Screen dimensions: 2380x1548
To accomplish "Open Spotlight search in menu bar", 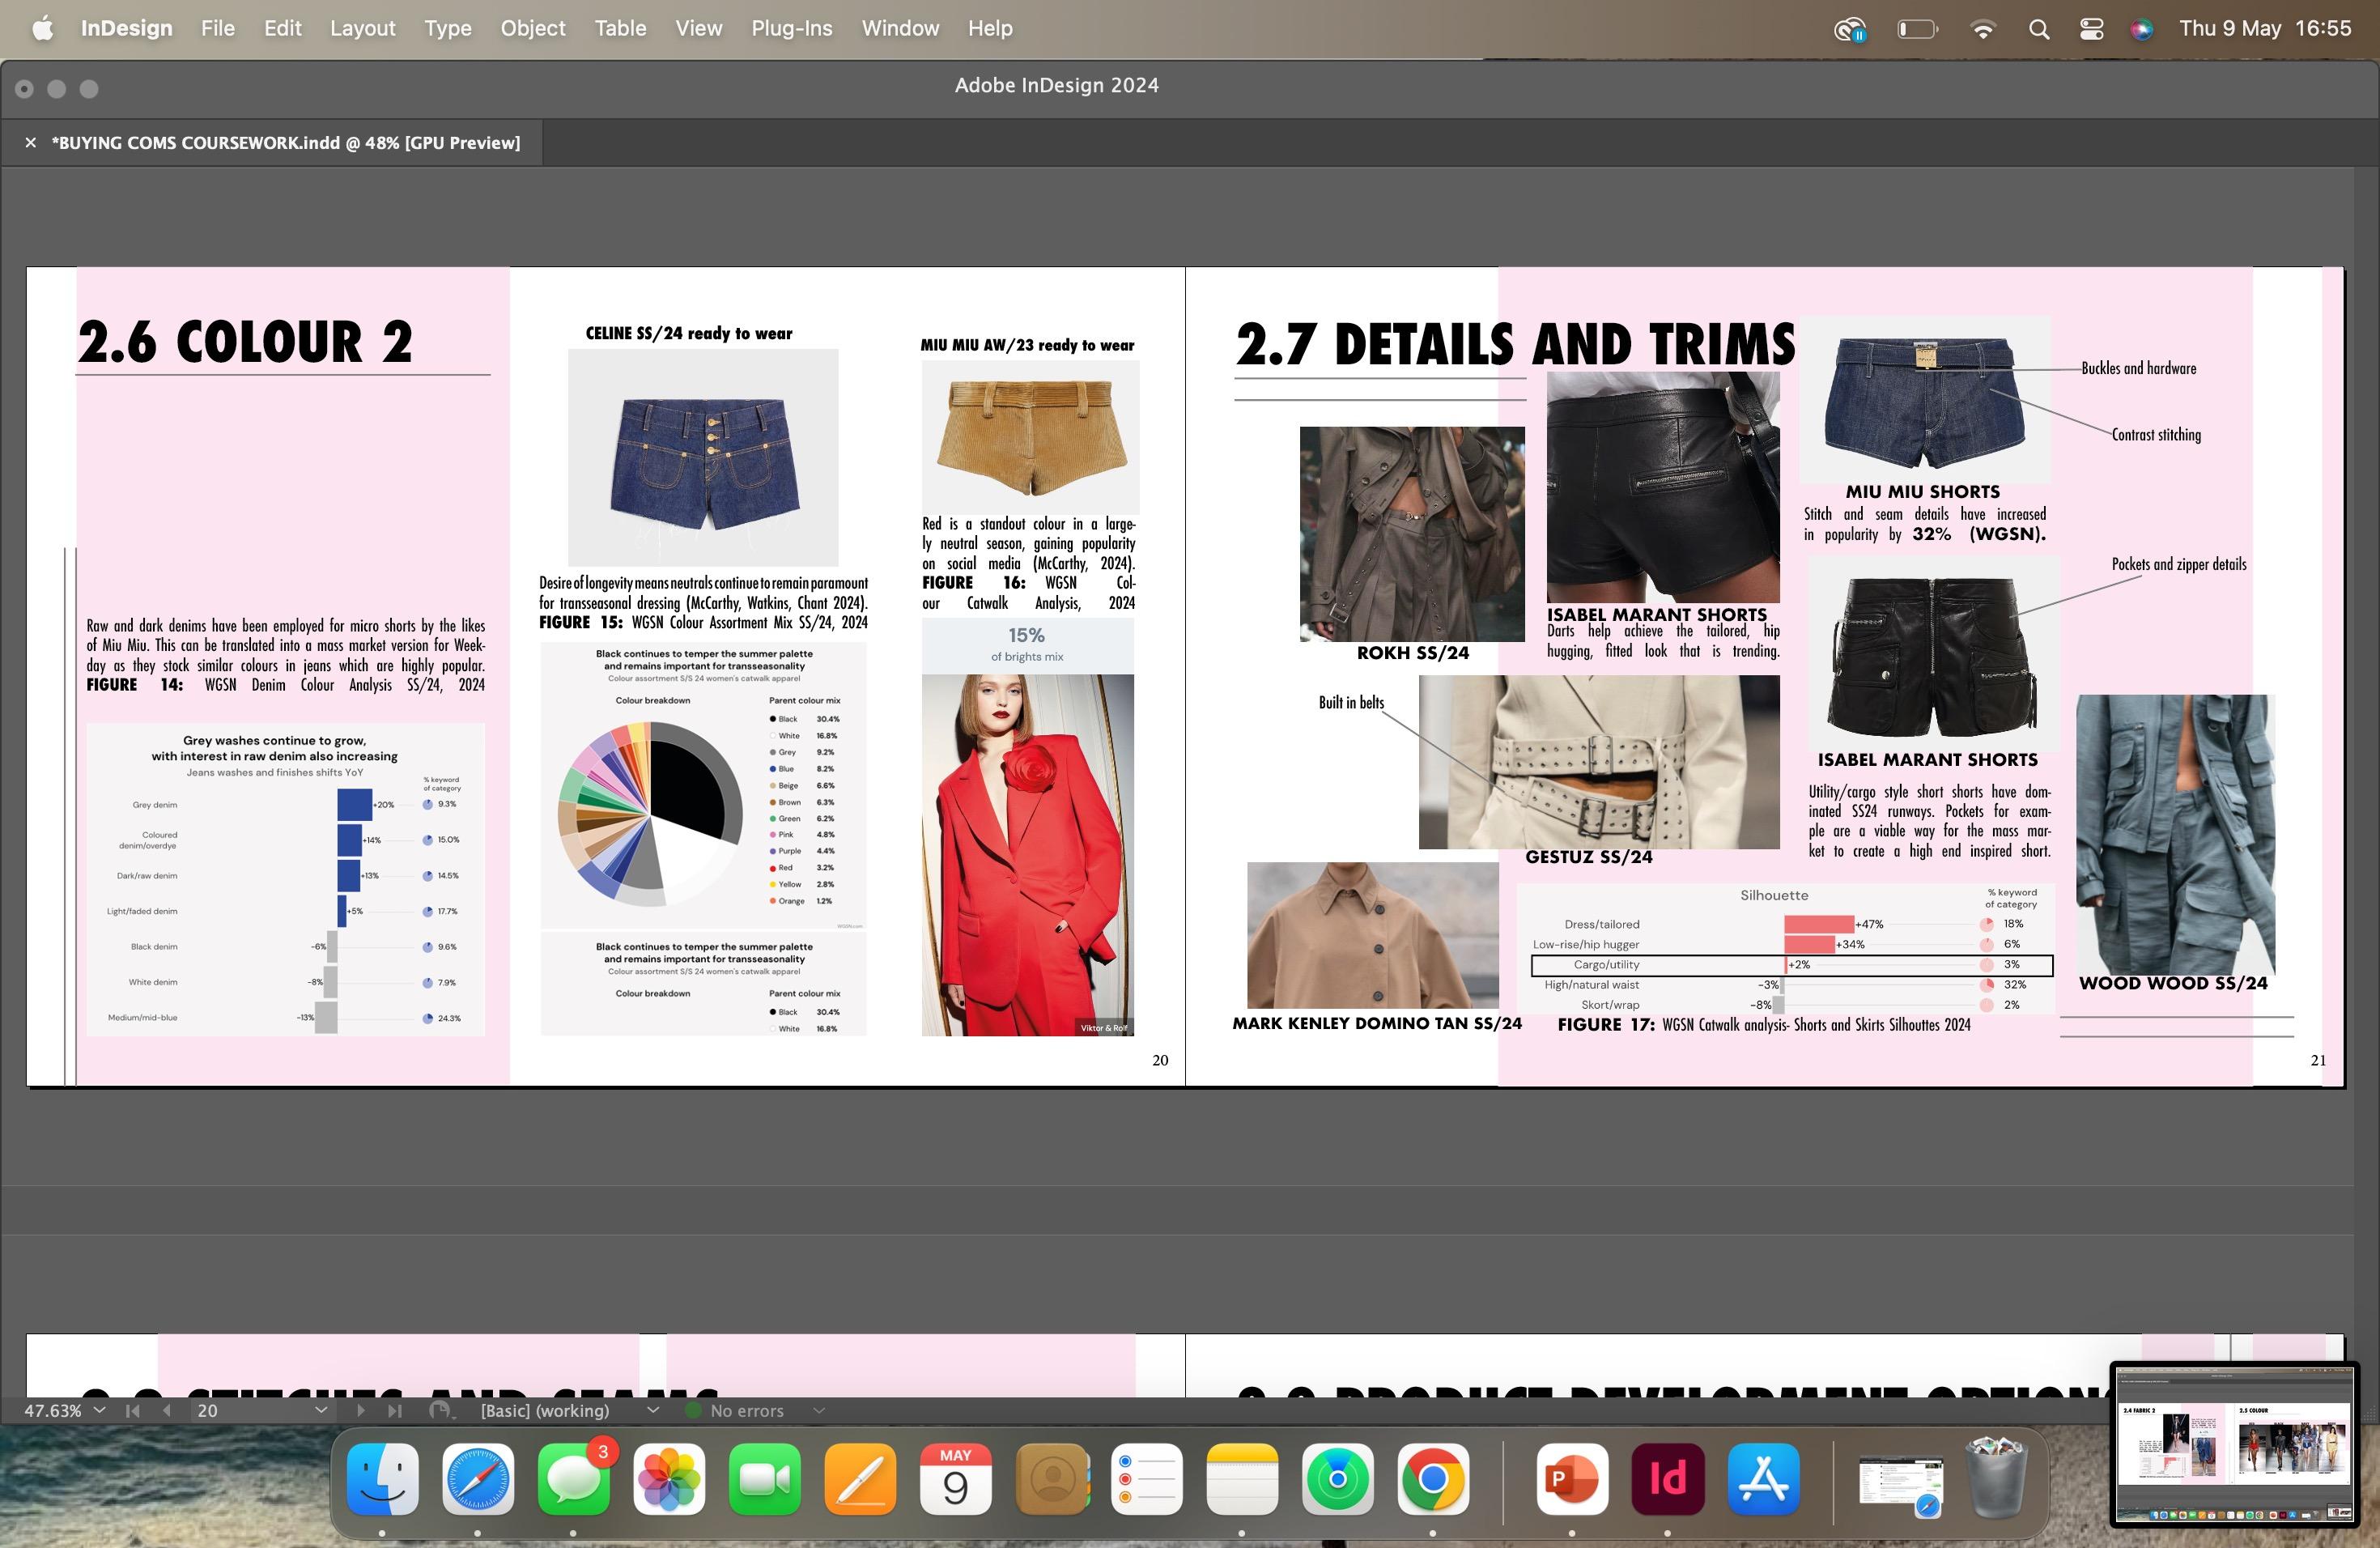I will [x=2039, y=29].
